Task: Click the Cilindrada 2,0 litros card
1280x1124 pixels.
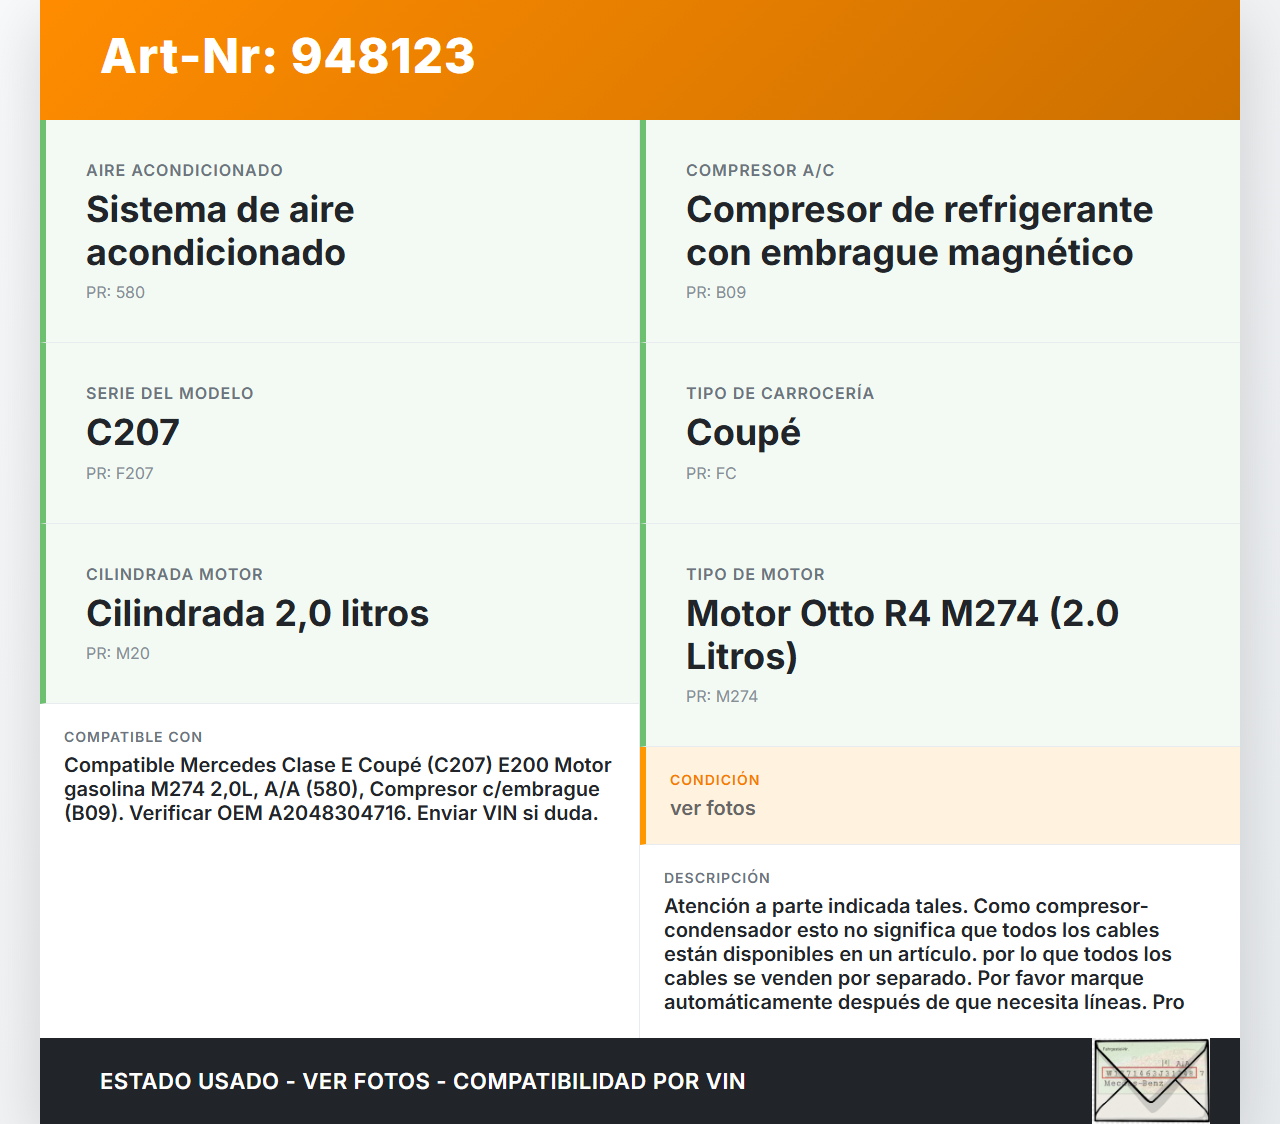Action: (x=340, y=613)
